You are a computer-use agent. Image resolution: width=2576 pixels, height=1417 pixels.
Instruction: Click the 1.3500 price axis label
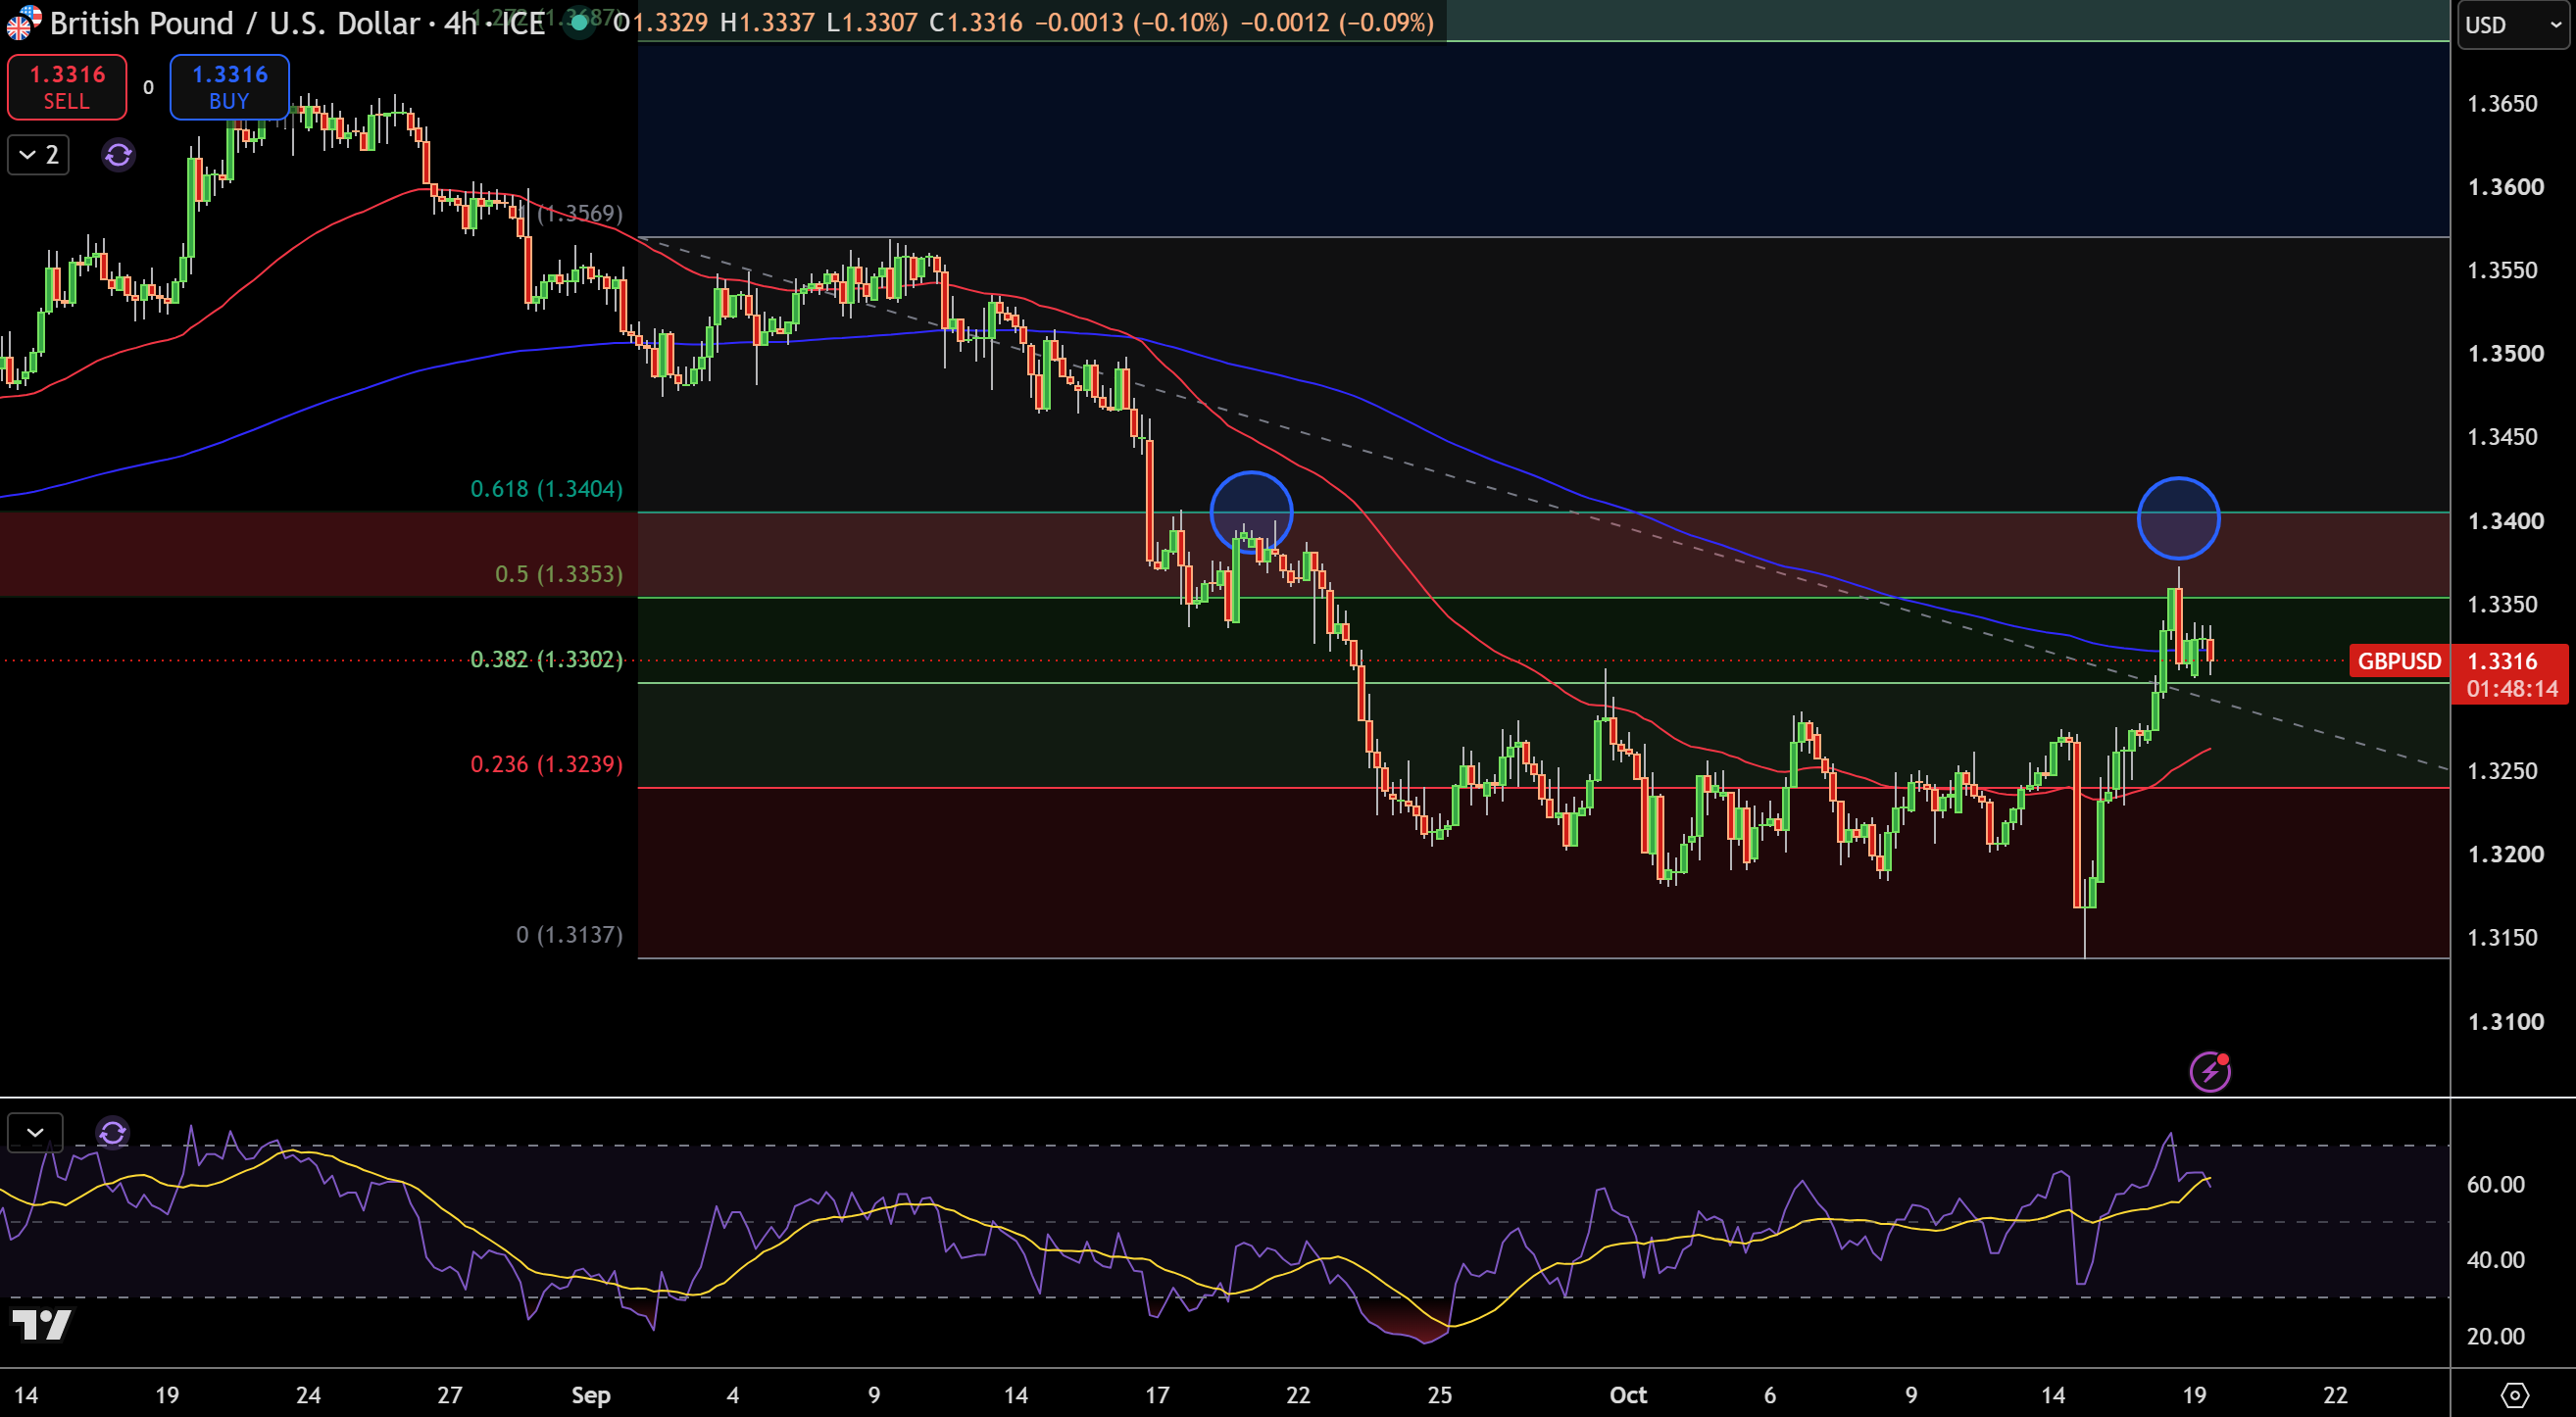(x=2506, y=354)
